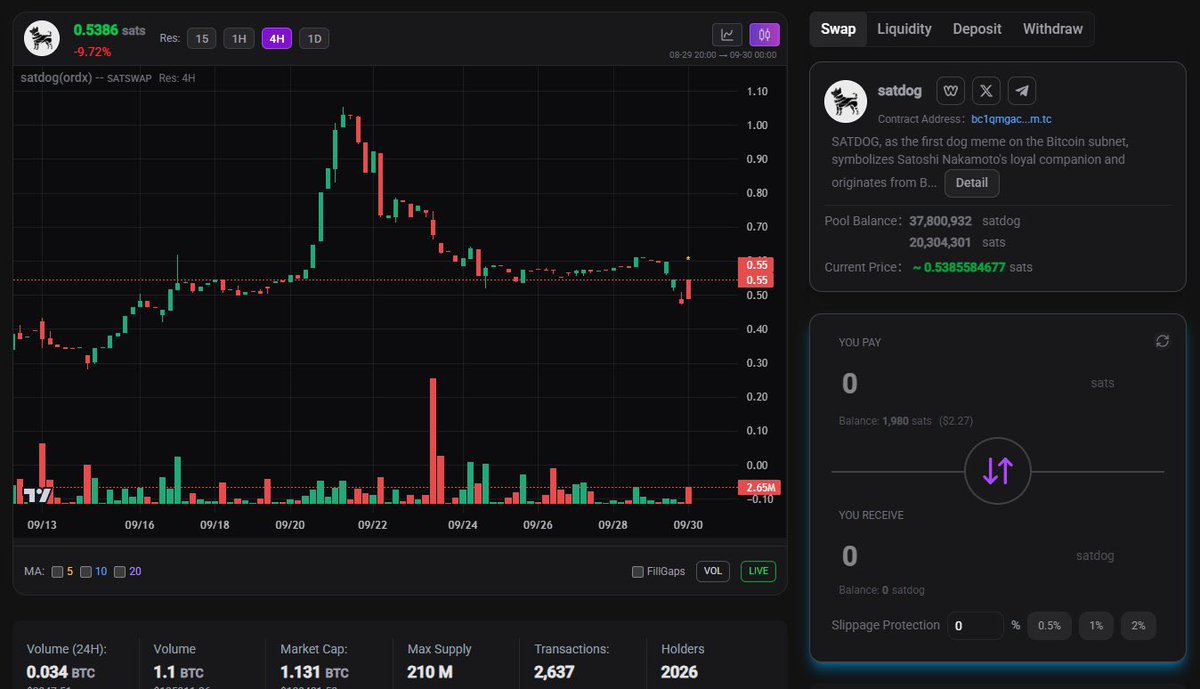The height and width of the screenshot is (689, 1200).
Task: Click the Balance 0 satdog text
Action: [x=881, y=590]
